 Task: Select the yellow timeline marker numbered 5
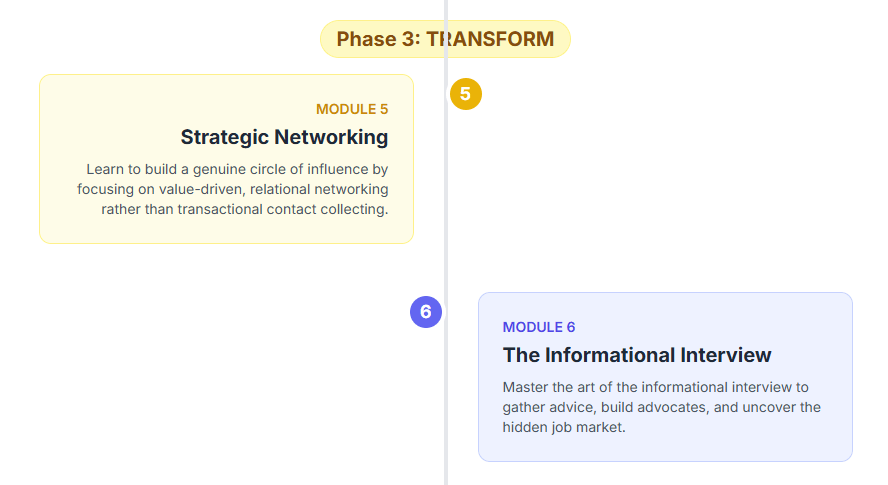coord(465,94)
